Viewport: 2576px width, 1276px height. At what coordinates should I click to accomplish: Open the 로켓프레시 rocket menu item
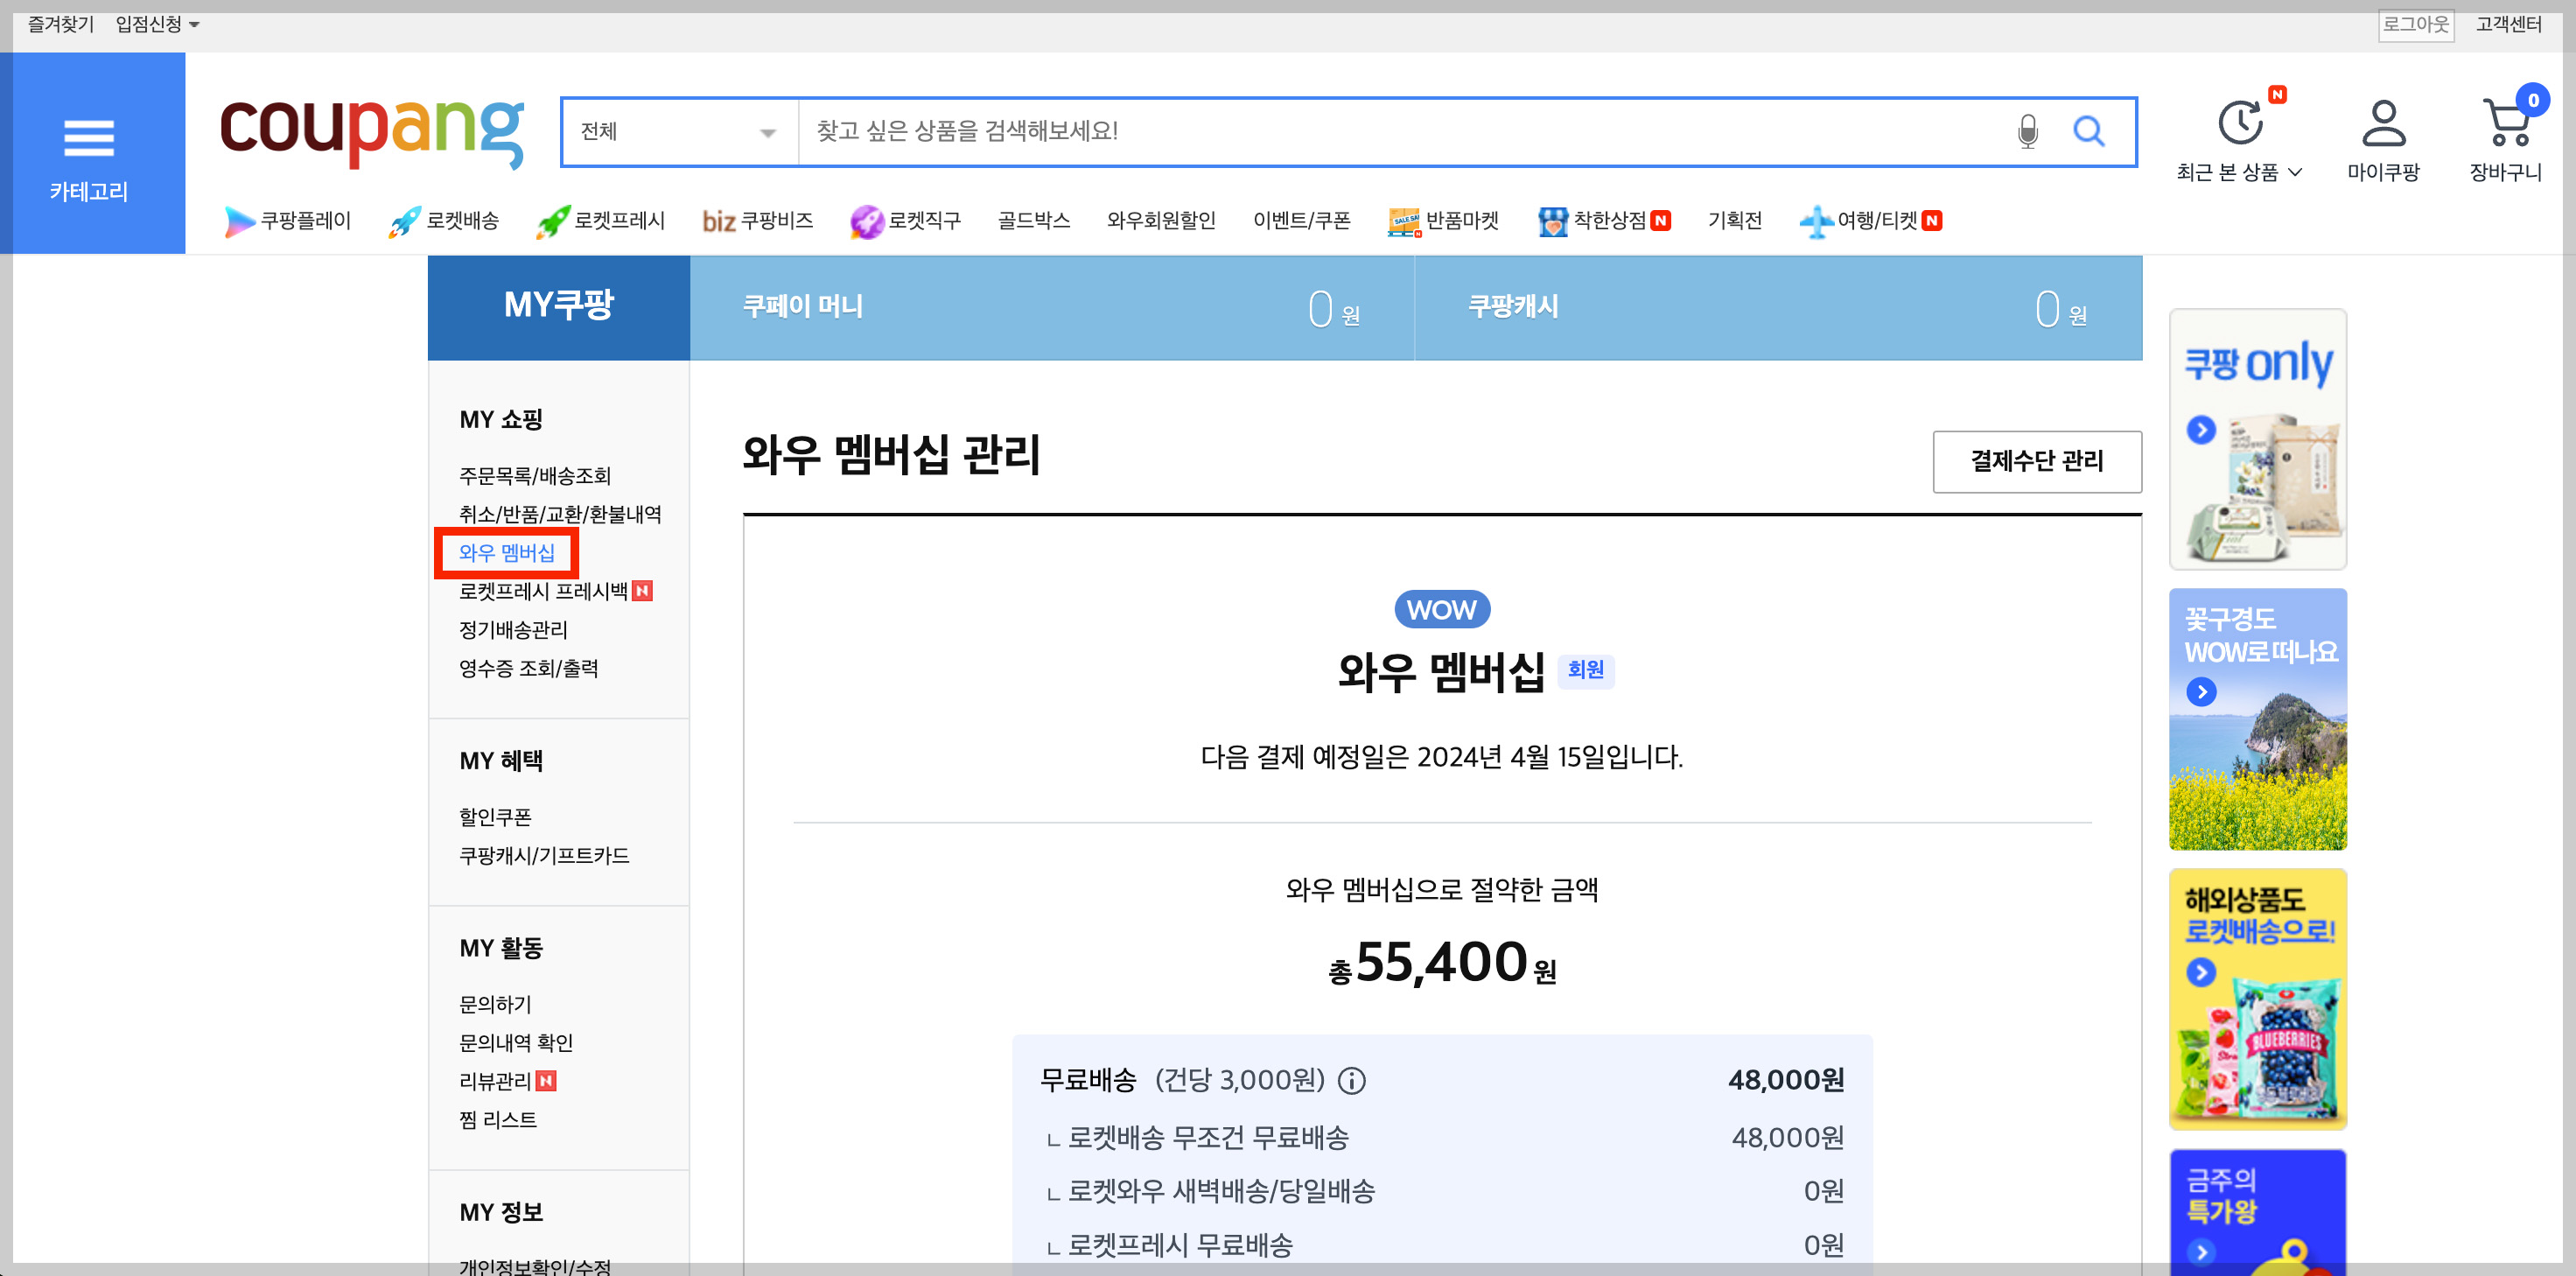600,220
